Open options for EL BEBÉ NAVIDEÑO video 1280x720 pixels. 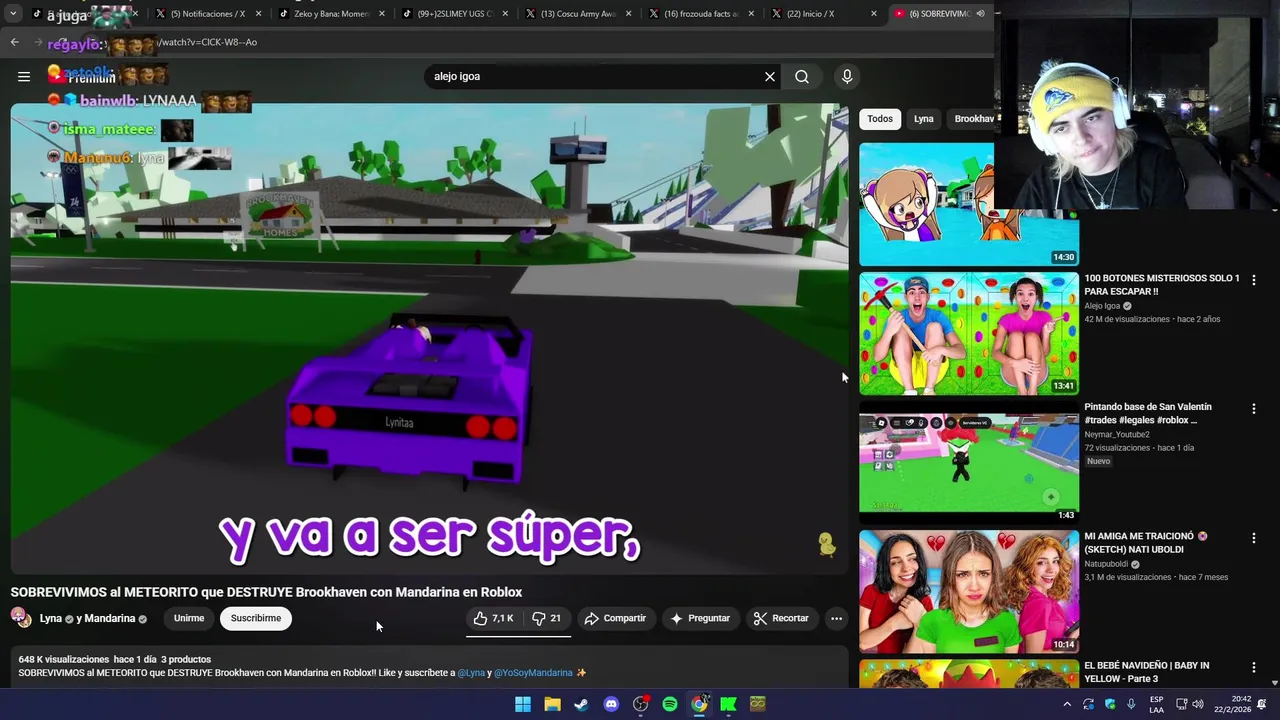point(1253,667)
